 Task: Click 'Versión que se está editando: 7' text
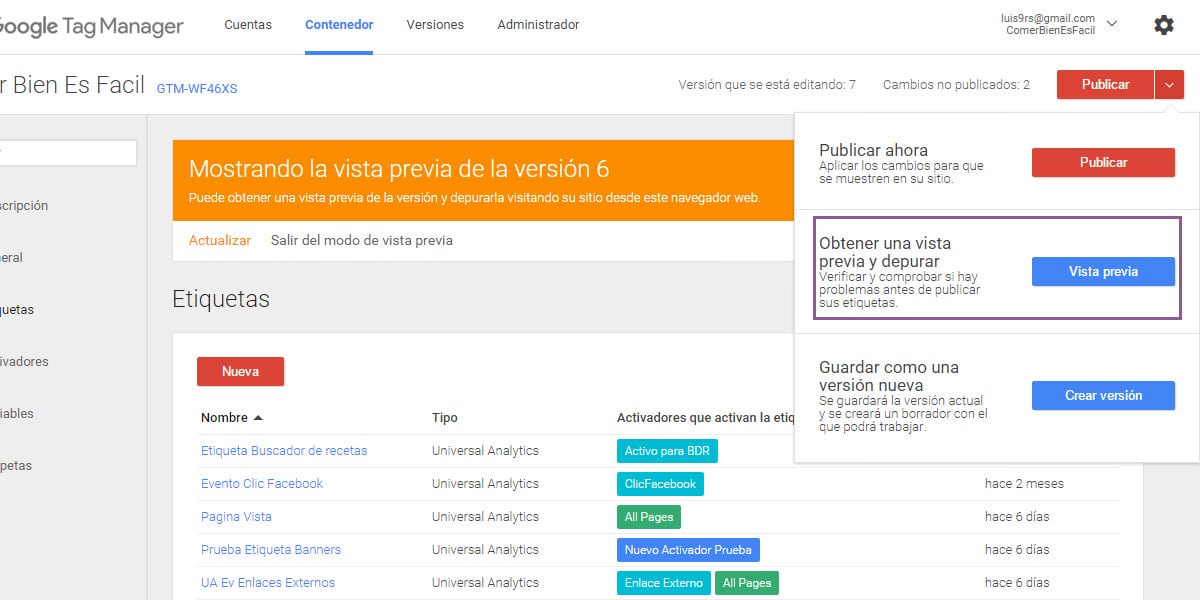pyautogui.click(x=767, y=85)
